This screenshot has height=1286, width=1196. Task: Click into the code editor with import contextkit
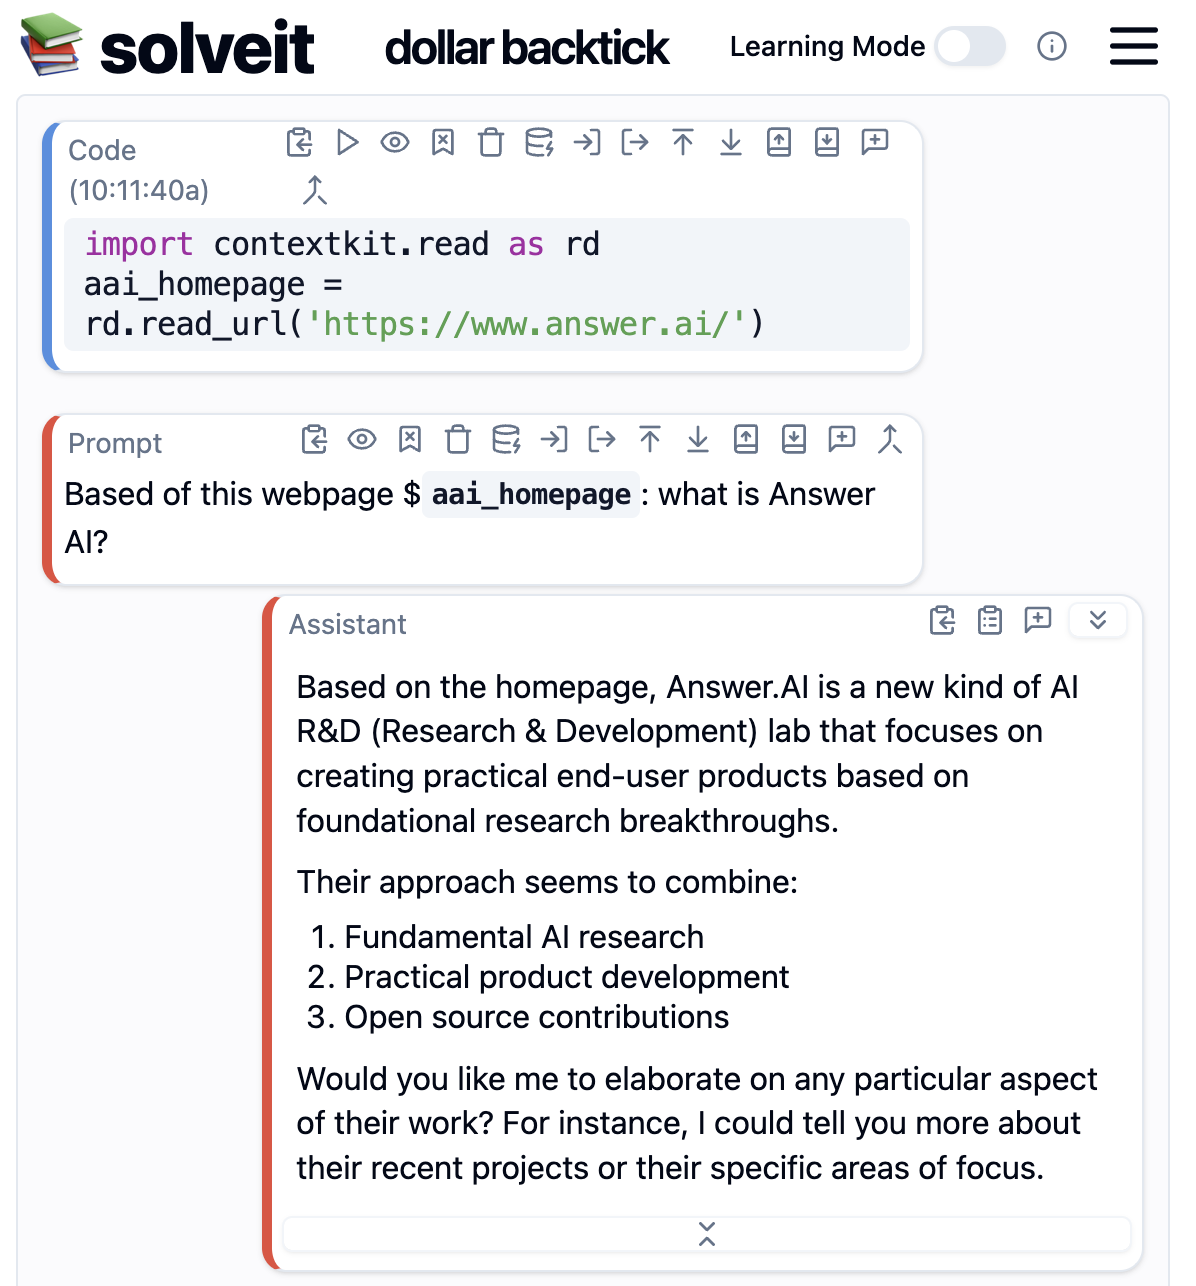click(x=487, y=284)
